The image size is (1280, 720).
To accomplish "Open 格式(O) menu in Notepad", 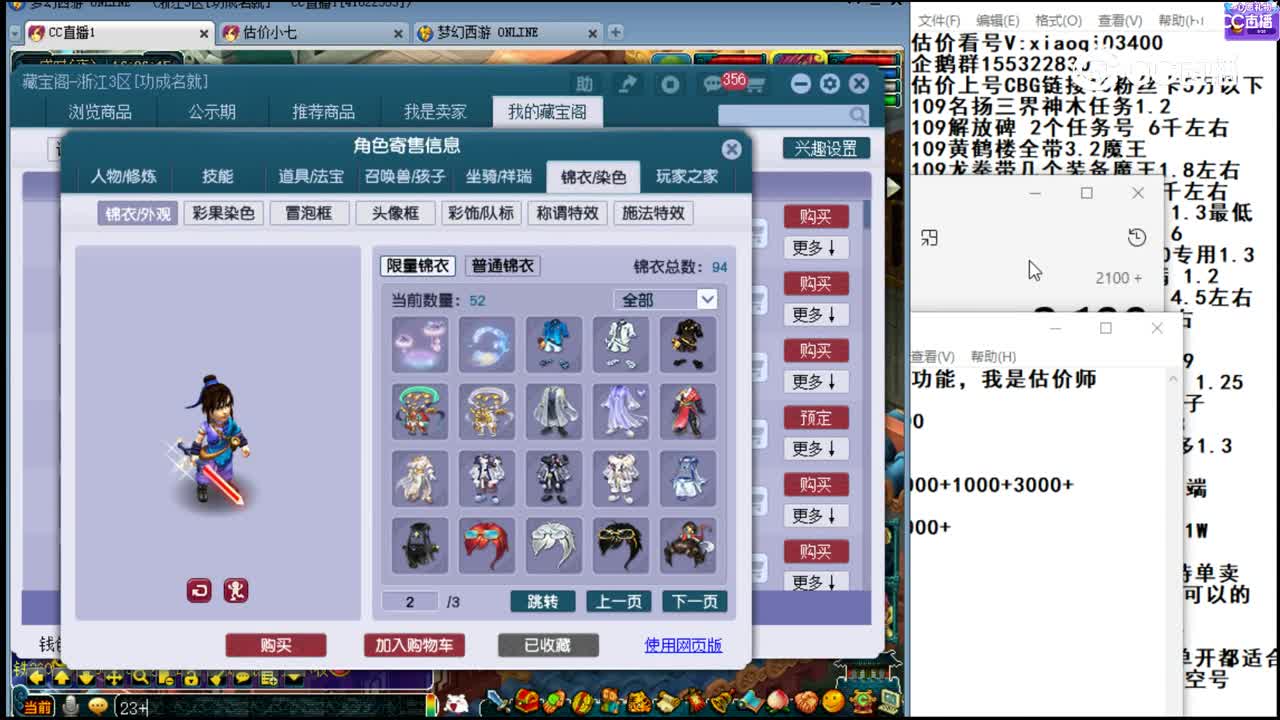I will click(1058, 20).
